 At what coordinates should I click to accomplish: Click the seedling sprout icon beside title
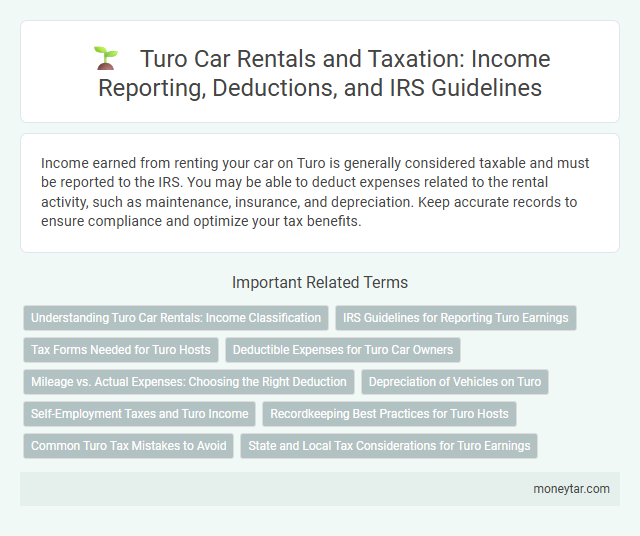click(106, 58)
